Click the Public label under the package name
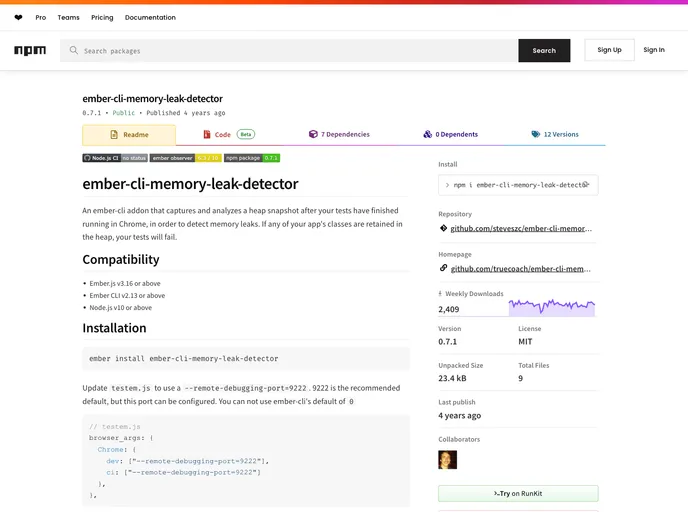688x512 pixels. point(124,113)
